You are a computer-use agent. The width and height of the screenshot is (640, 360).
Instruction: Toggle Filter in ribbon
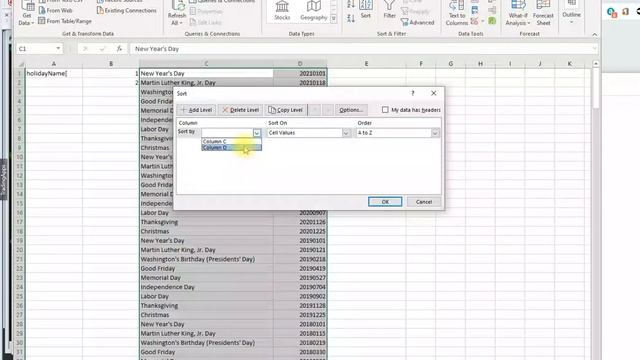pos(389,10)
